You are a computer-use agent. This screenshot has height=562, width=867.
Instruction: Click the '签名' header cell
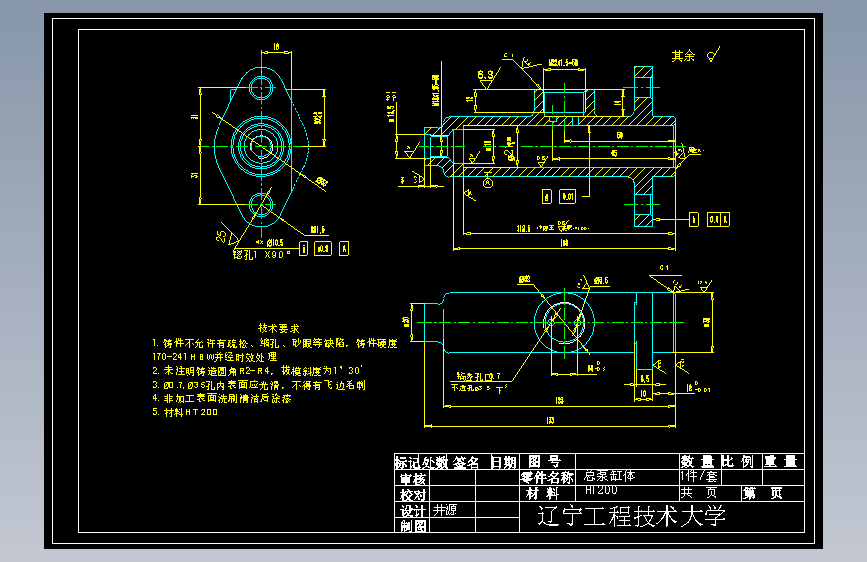tap(466, 462)
